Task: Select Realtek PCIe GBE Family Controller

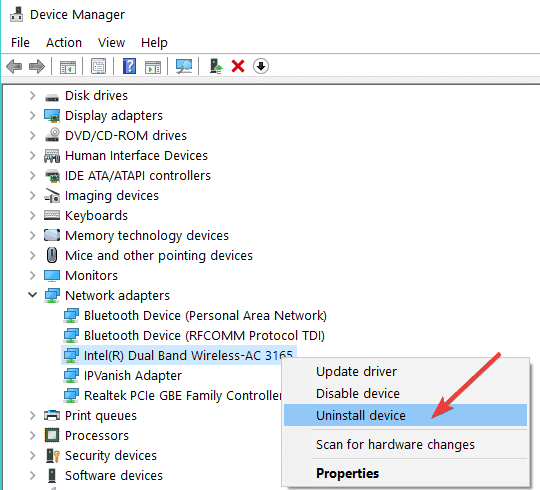Action: click(x=183, y=396)
